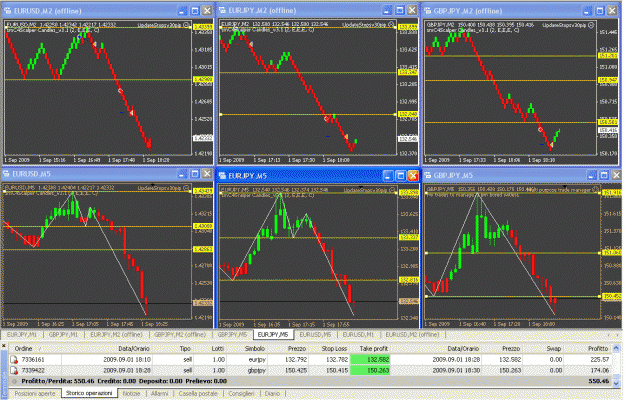Open the Notizie terminal tab
Screen dimensions: 625x400
132,393
